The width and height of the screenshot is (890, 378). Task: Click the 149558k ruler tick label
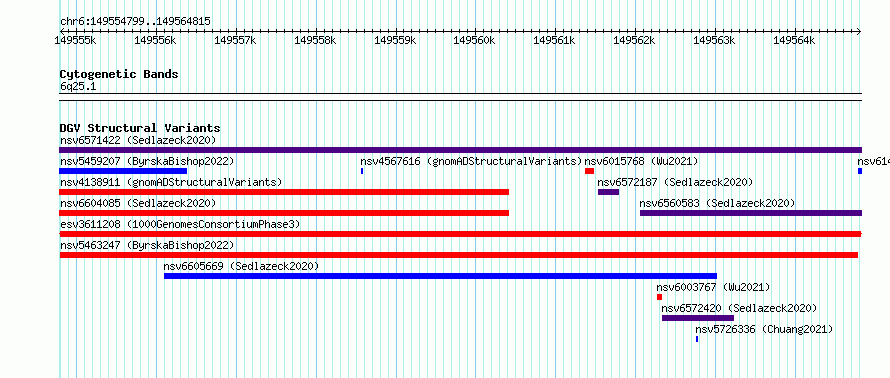[x=316, y=40]
